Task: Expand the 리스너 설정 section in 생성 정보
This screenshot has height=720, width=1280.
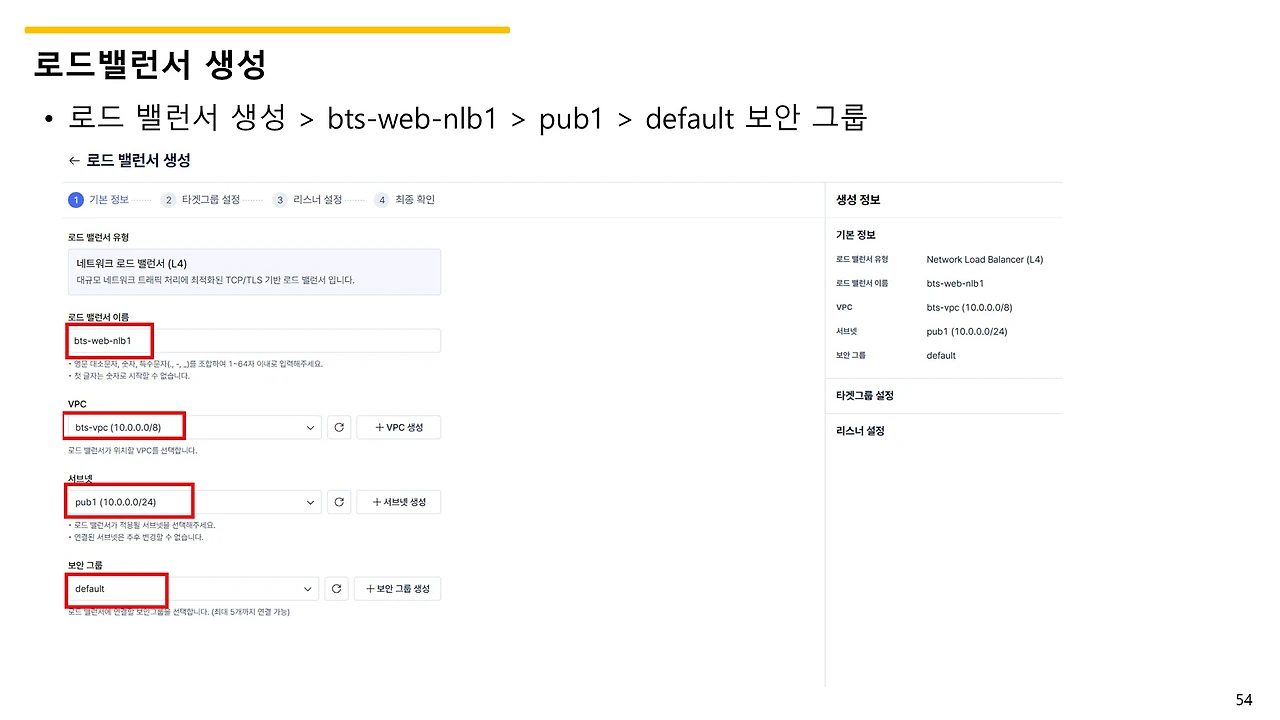Action: click(860, 432)
